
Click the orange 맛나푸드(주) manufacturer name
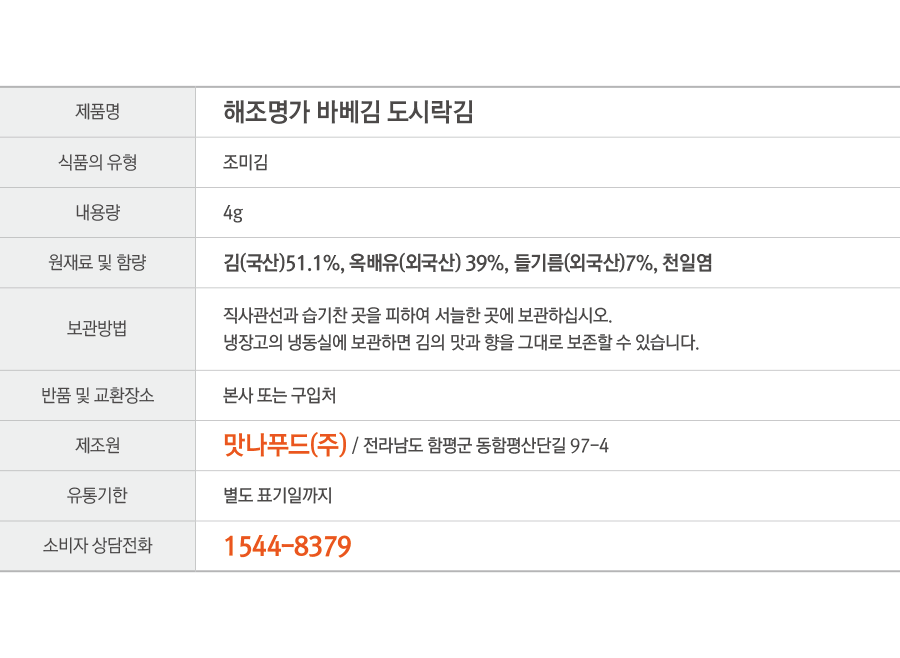tap(285, 444)
